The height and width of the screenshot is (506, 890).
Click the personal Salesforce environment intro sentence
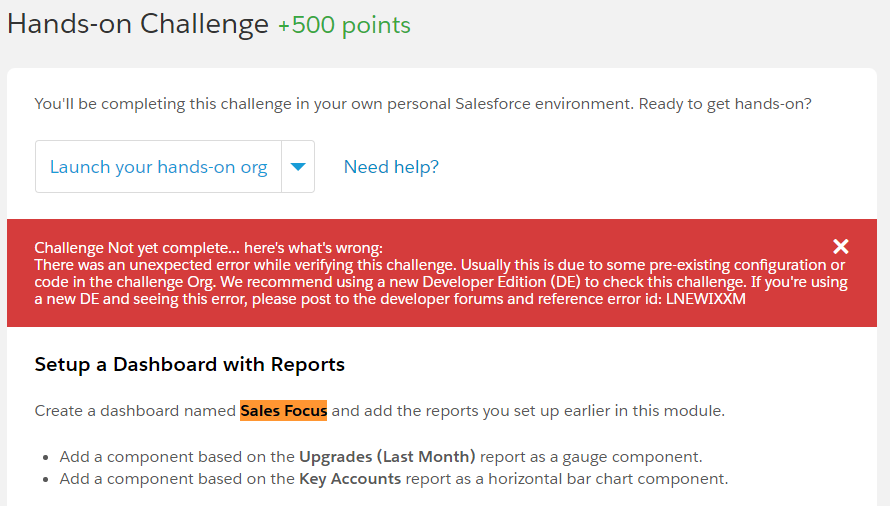point(333,103)
